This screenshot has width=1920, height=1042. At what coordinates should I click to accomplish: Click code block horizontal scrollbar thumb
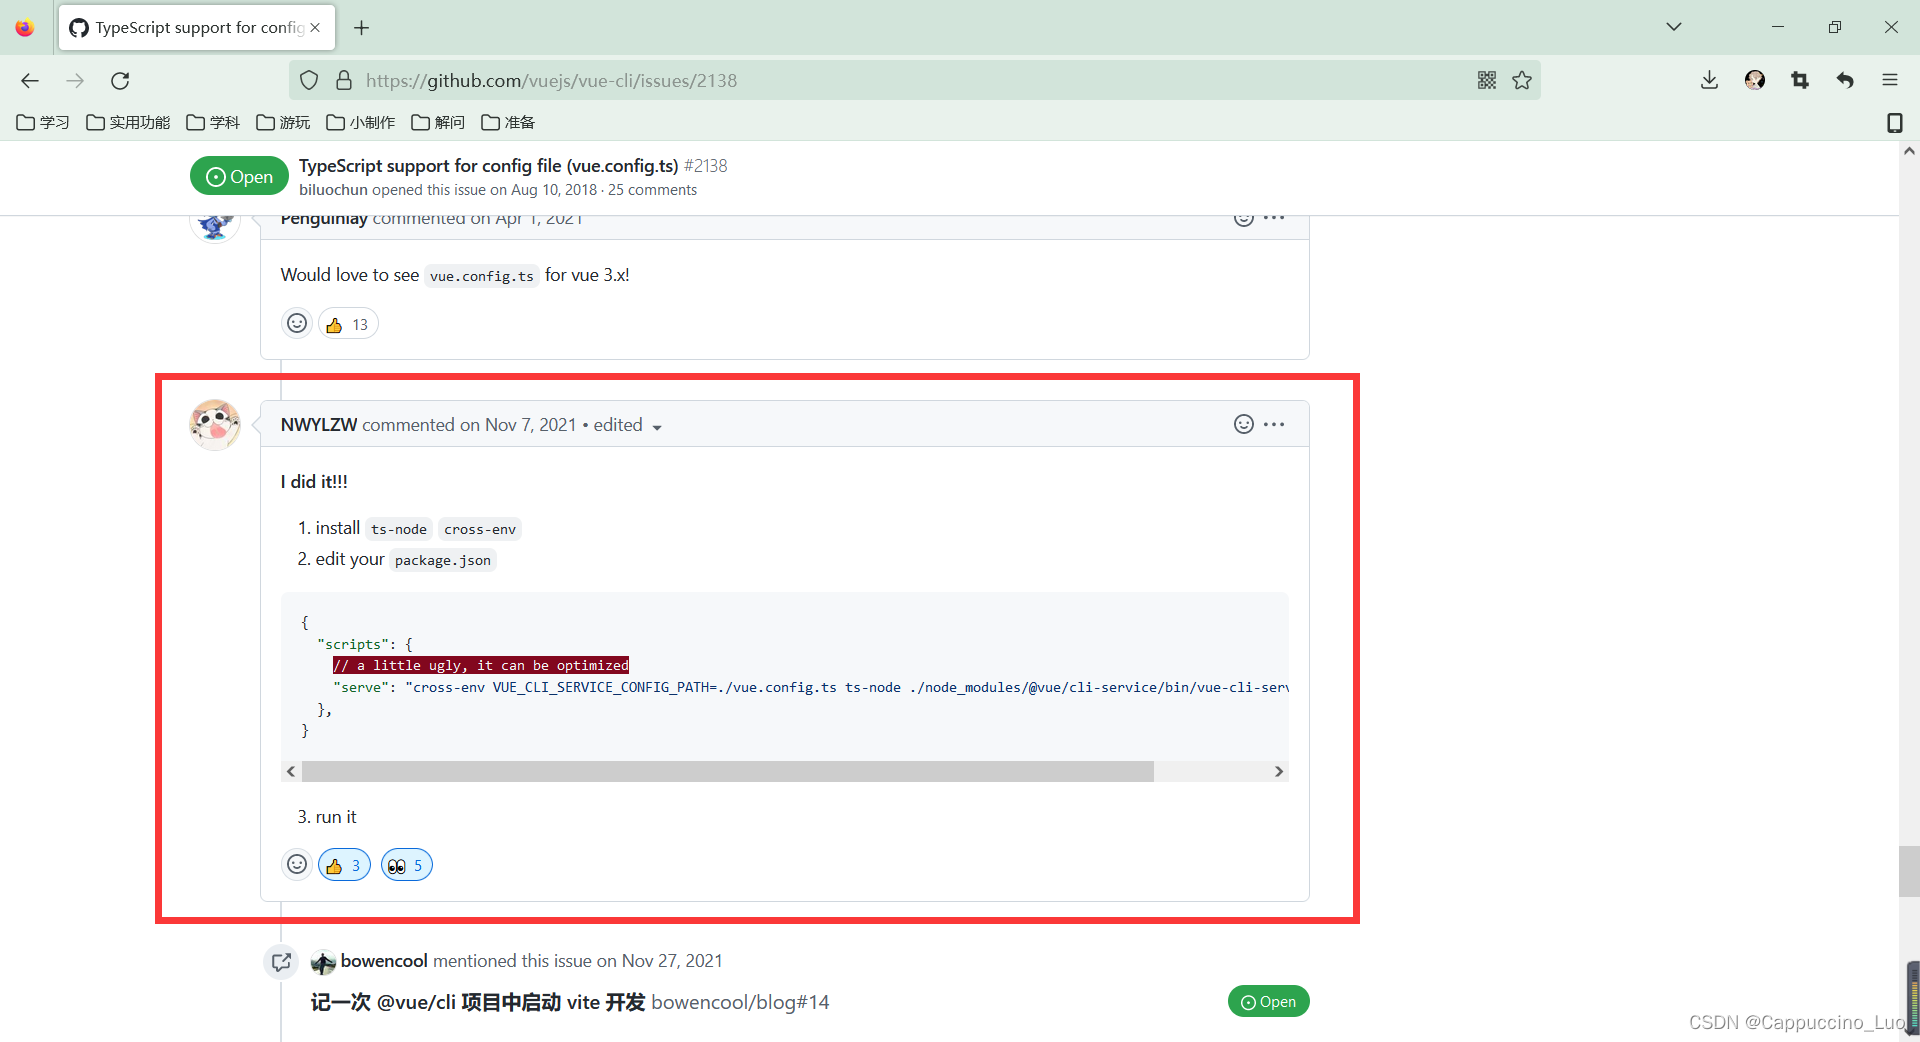(728, 771)
